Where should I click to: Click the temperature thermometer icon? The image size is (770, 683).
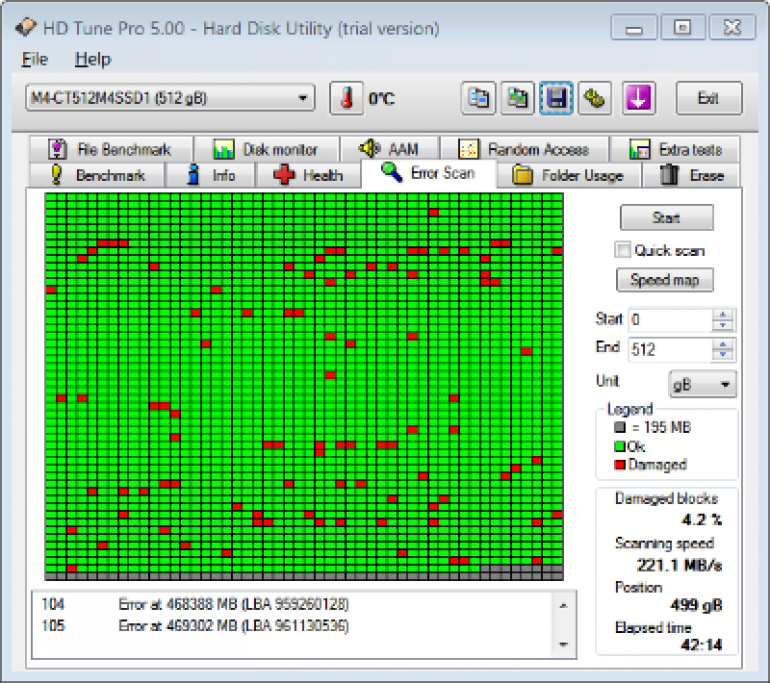[x=348, y=98]
